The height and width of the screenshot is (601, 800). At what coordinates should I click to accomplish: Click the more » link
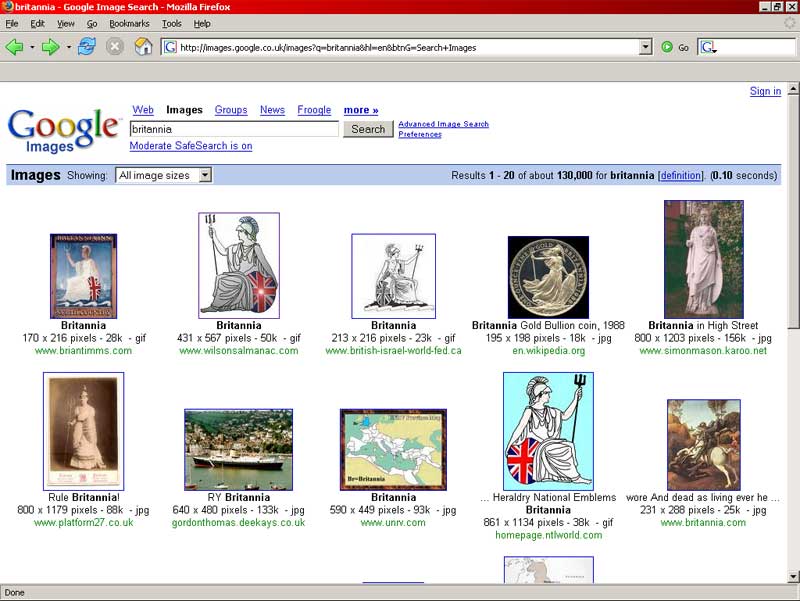[x=361, y=110]
